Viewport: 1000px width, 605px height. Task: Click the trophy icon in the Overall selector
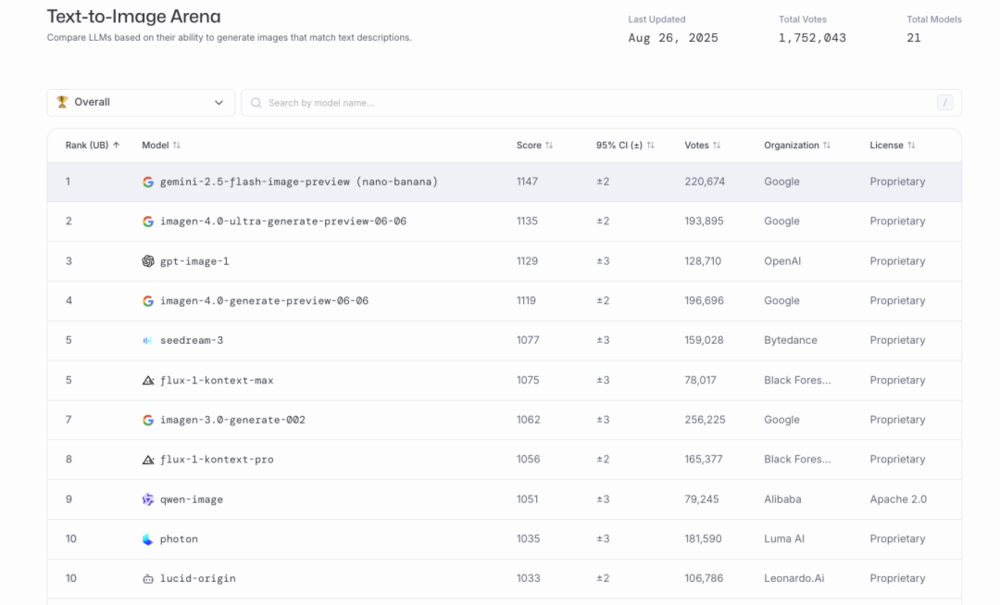point(62,102)
